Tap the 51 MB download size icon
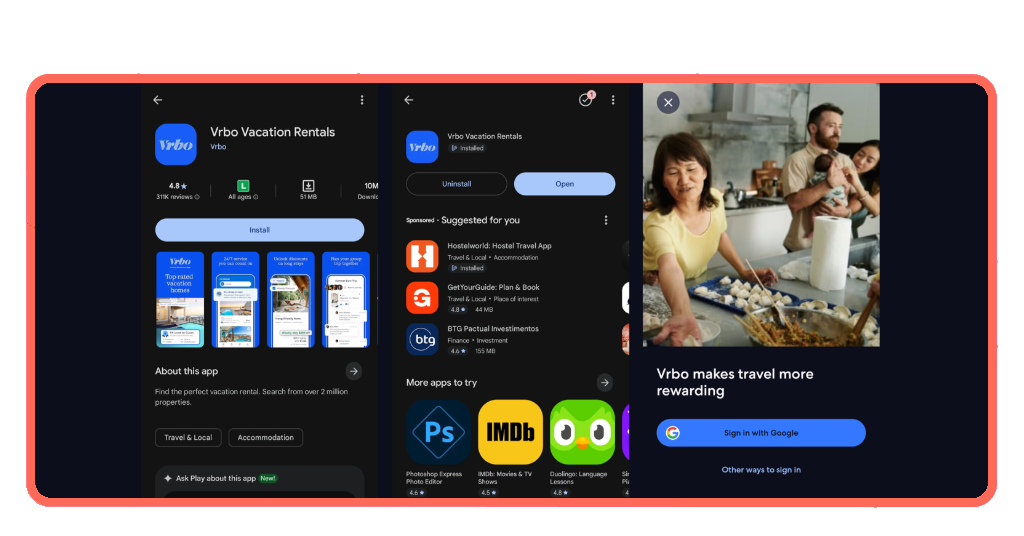Screen dimensions: 1024x536 308,186
